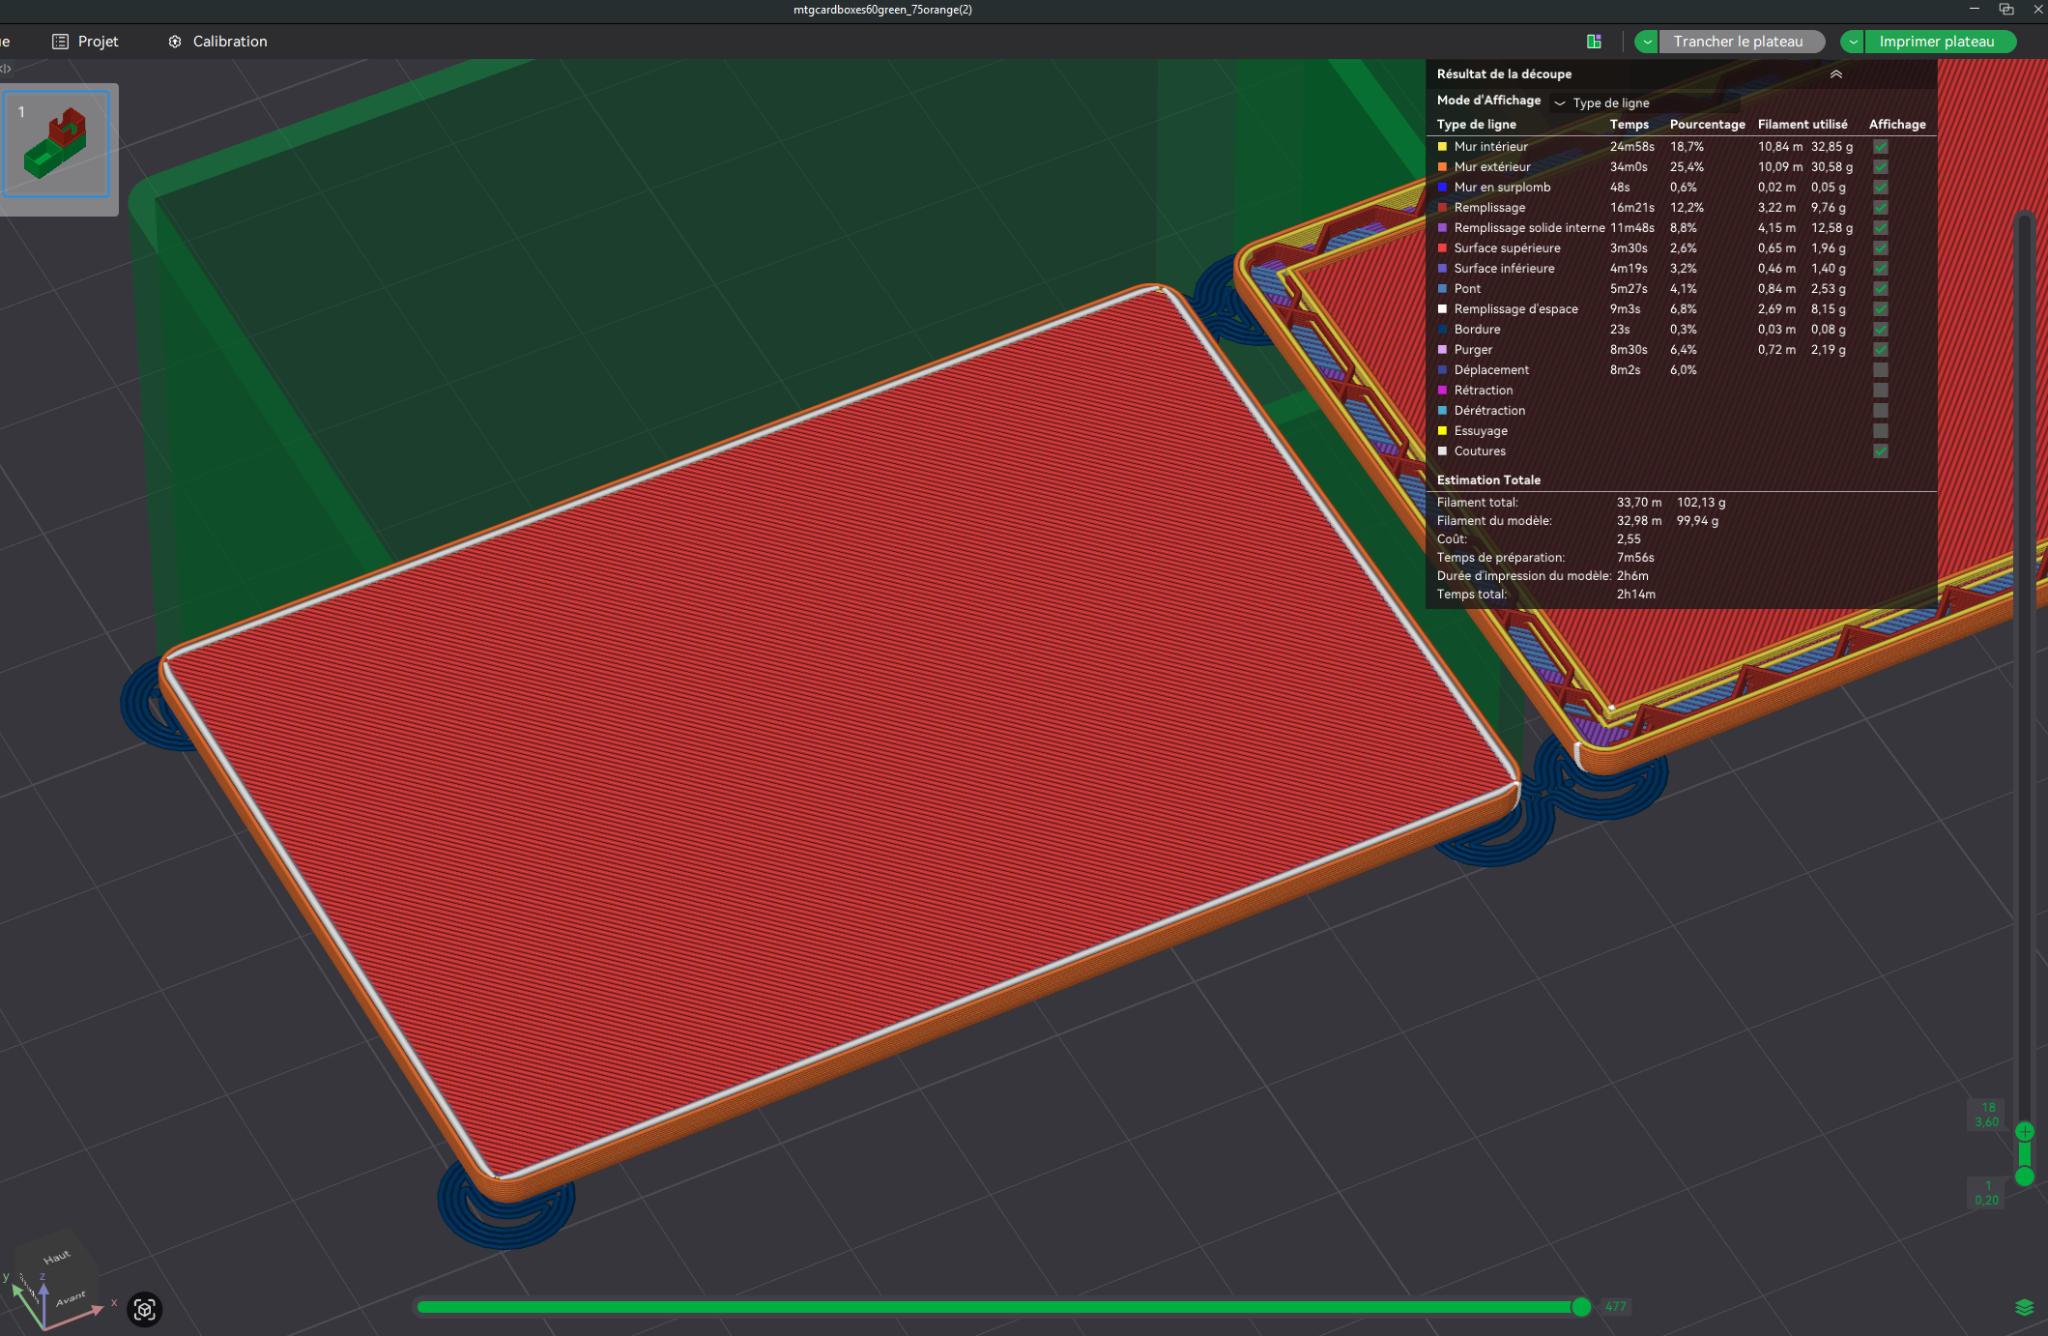Enable Déplacement display checkbox
The image size is (2048, 1336).
point(1880,370)
